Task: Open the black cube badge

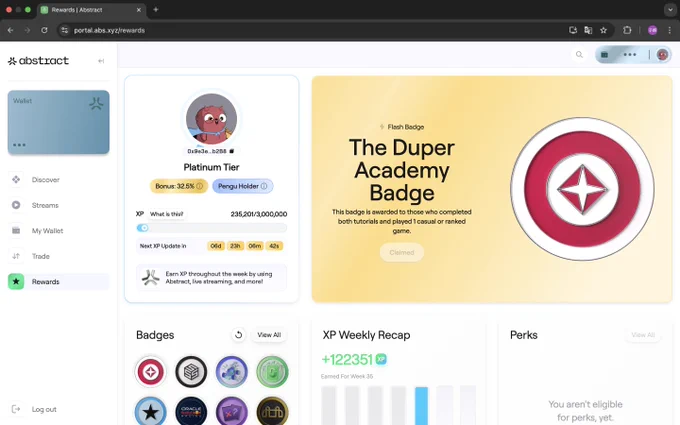Action: (x=191, y=372)
